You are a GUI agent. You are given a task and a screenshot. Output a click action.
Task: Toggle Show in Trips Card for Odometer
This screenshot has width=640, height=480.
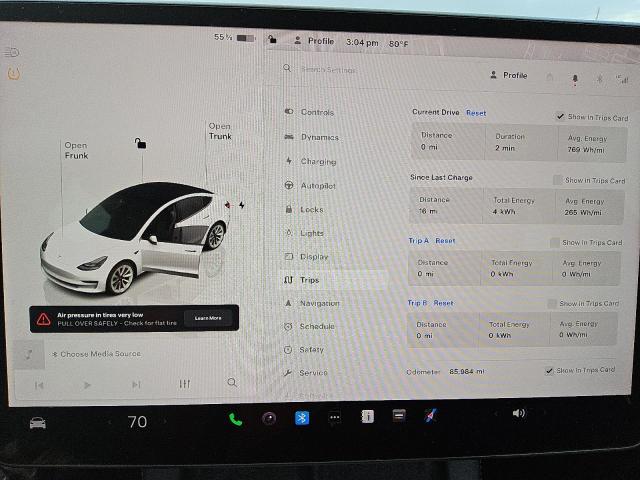(549, 370)
